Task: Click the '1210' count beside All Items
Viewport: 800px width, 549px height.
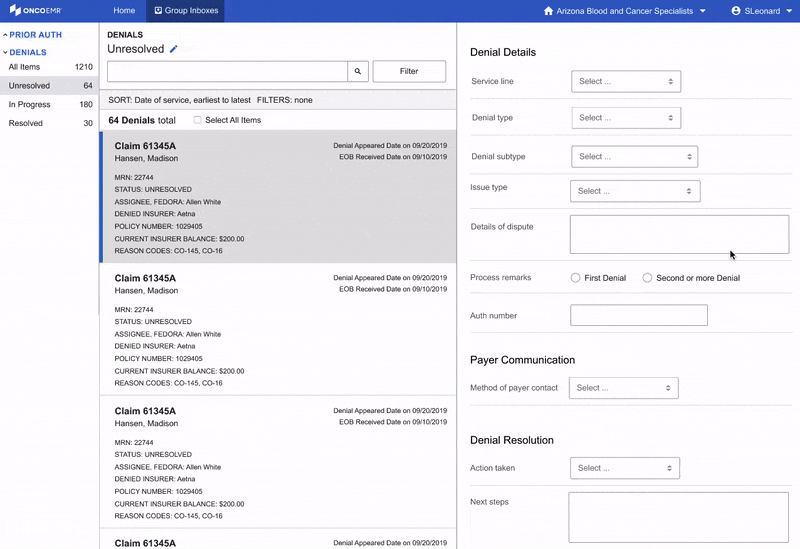Action: [84, 67]
